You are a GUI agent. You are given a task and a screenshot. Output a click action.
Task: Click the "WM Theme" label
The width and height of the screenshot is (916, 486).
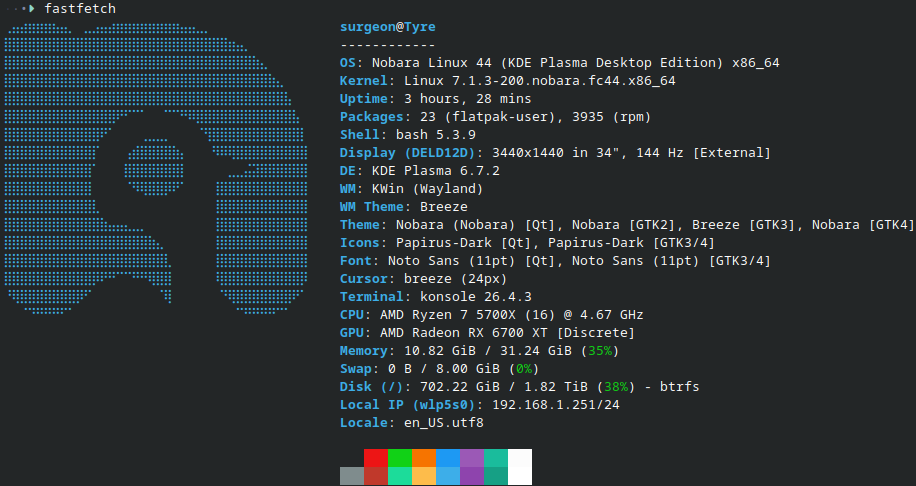(372, 207)
